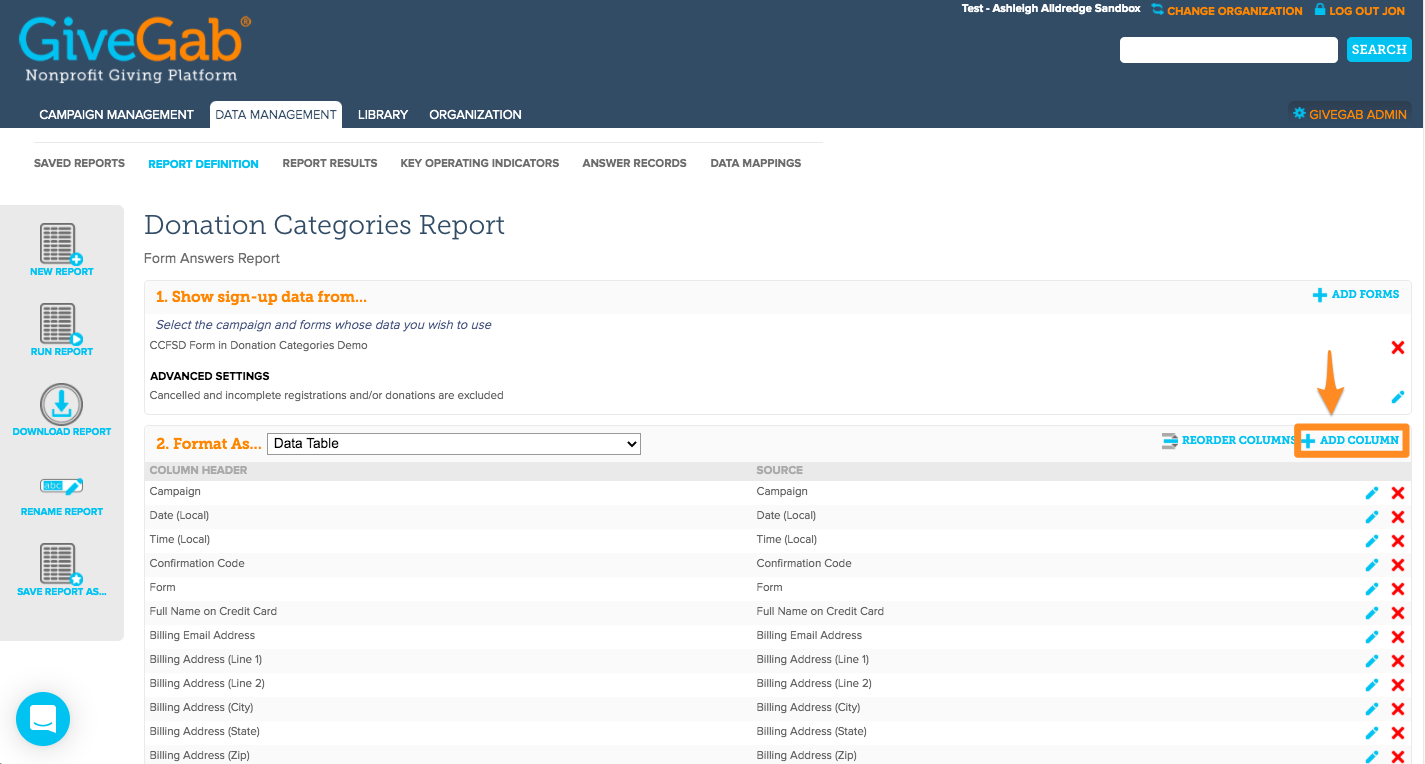Delete the Billing Address (Line 2) column
1425x764 pixels.
pyautogui.click(x=1398, y=685)
